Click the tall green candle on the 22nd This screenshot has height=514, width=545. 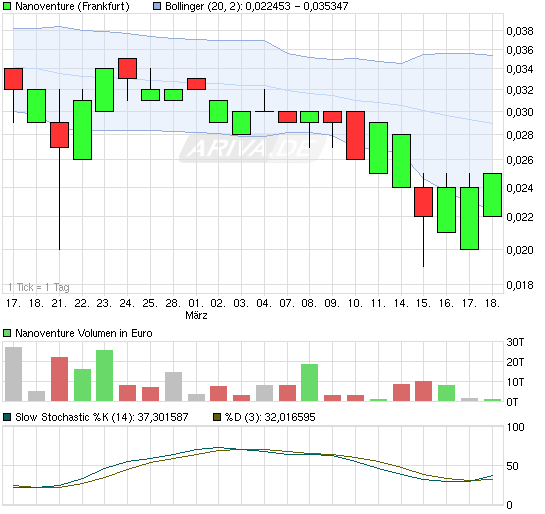[x=82, y=130]
